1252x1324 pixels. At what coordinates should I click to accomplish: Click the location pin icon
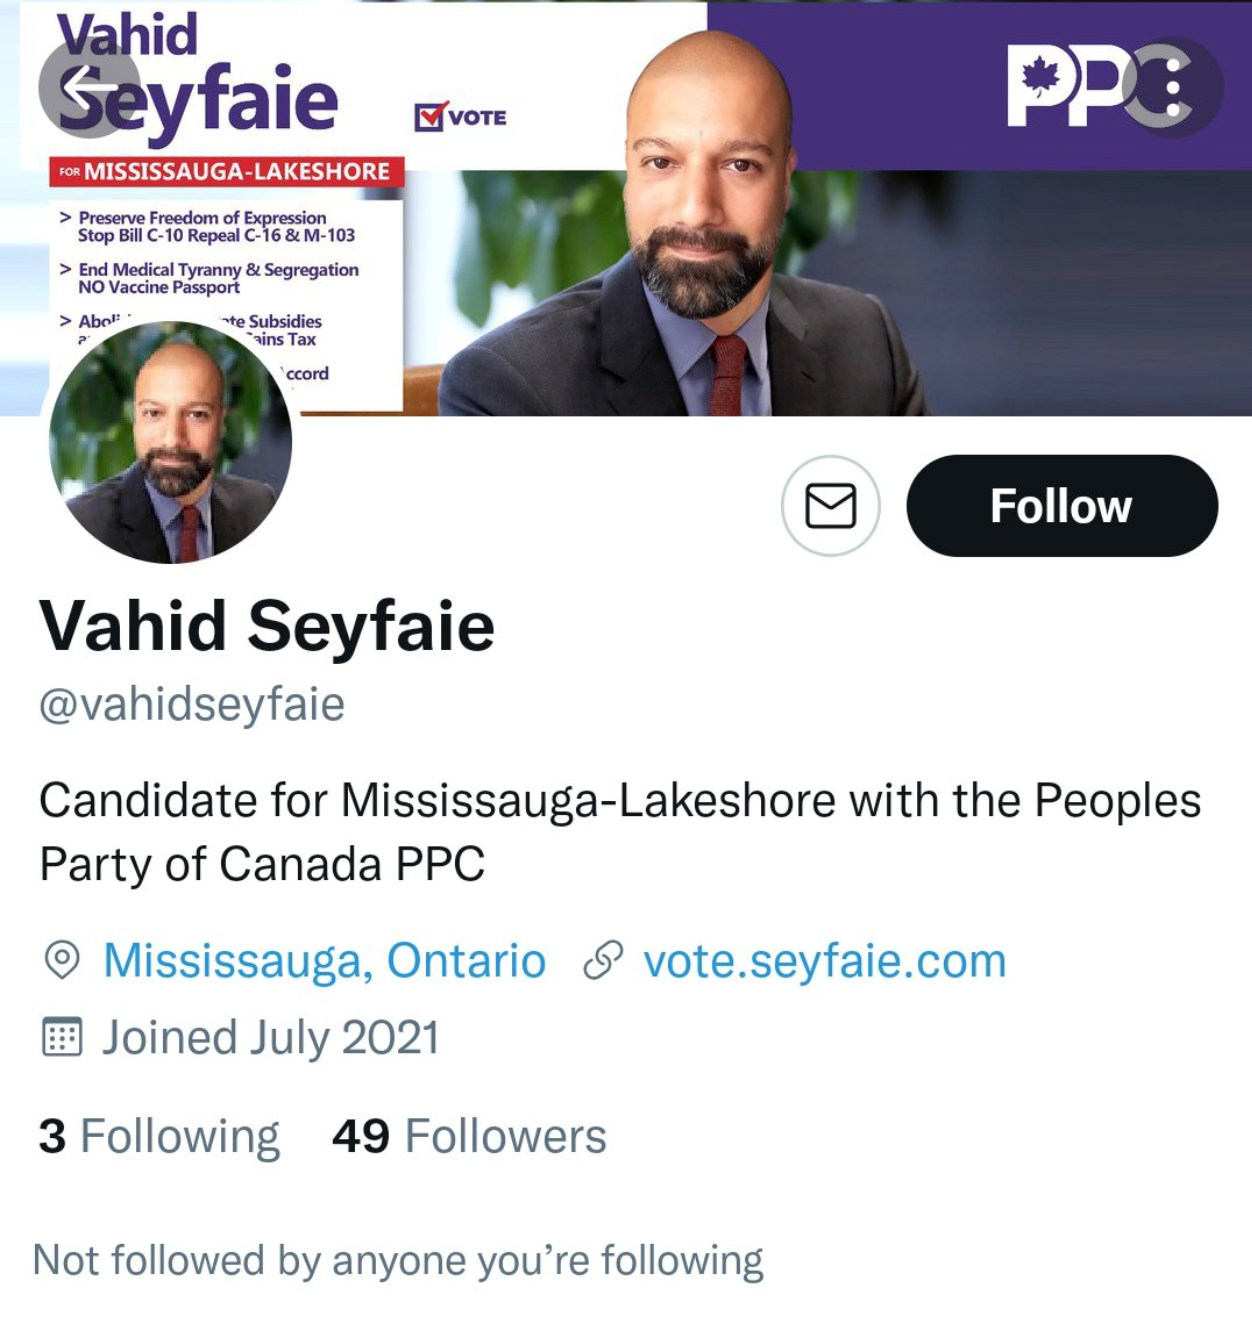[x=62, y=960]
